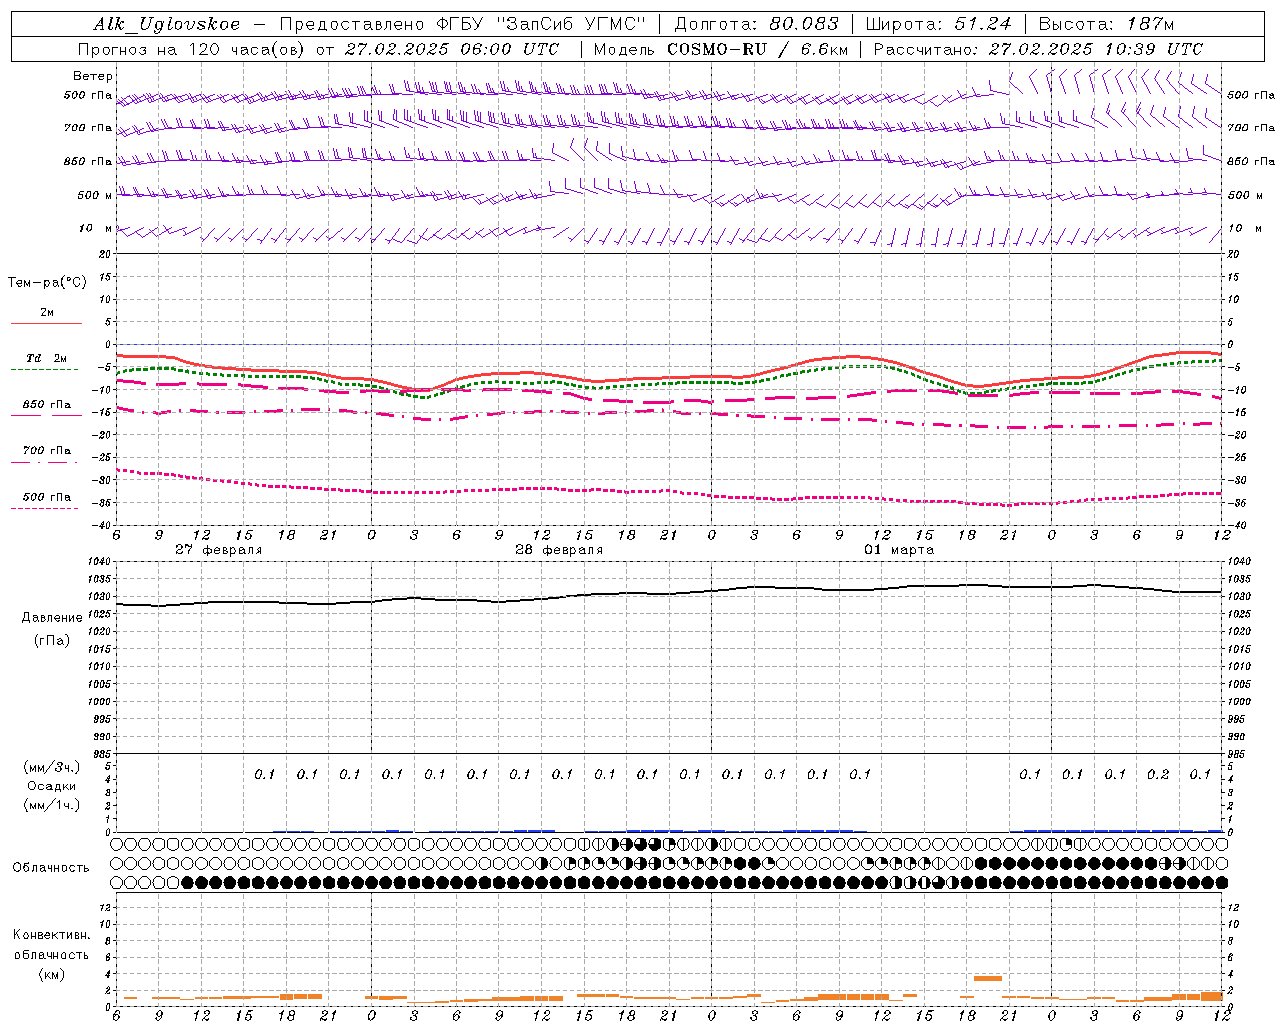Click the forecast line "Прогноз на 120 часа(ов)"
This screenshot has height=1024, width=1280.
pos(192,49)
